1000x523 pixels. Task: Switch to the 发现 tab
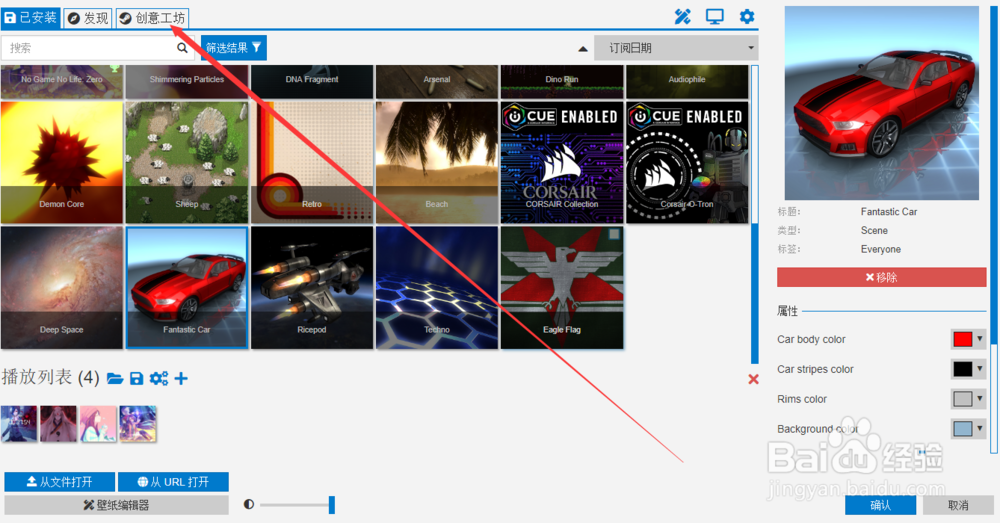pyautogui.click(x=88, y=18)
